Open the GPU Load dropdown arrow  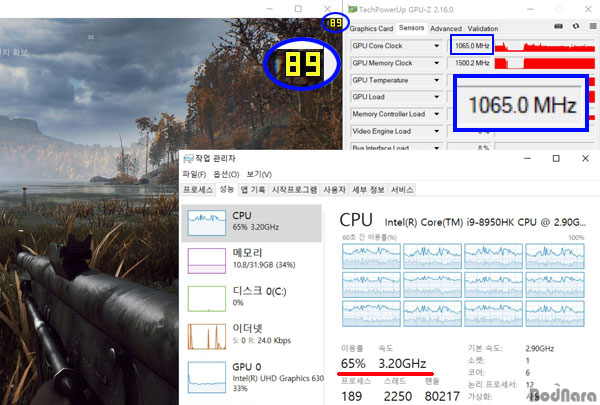click(436, 97)
